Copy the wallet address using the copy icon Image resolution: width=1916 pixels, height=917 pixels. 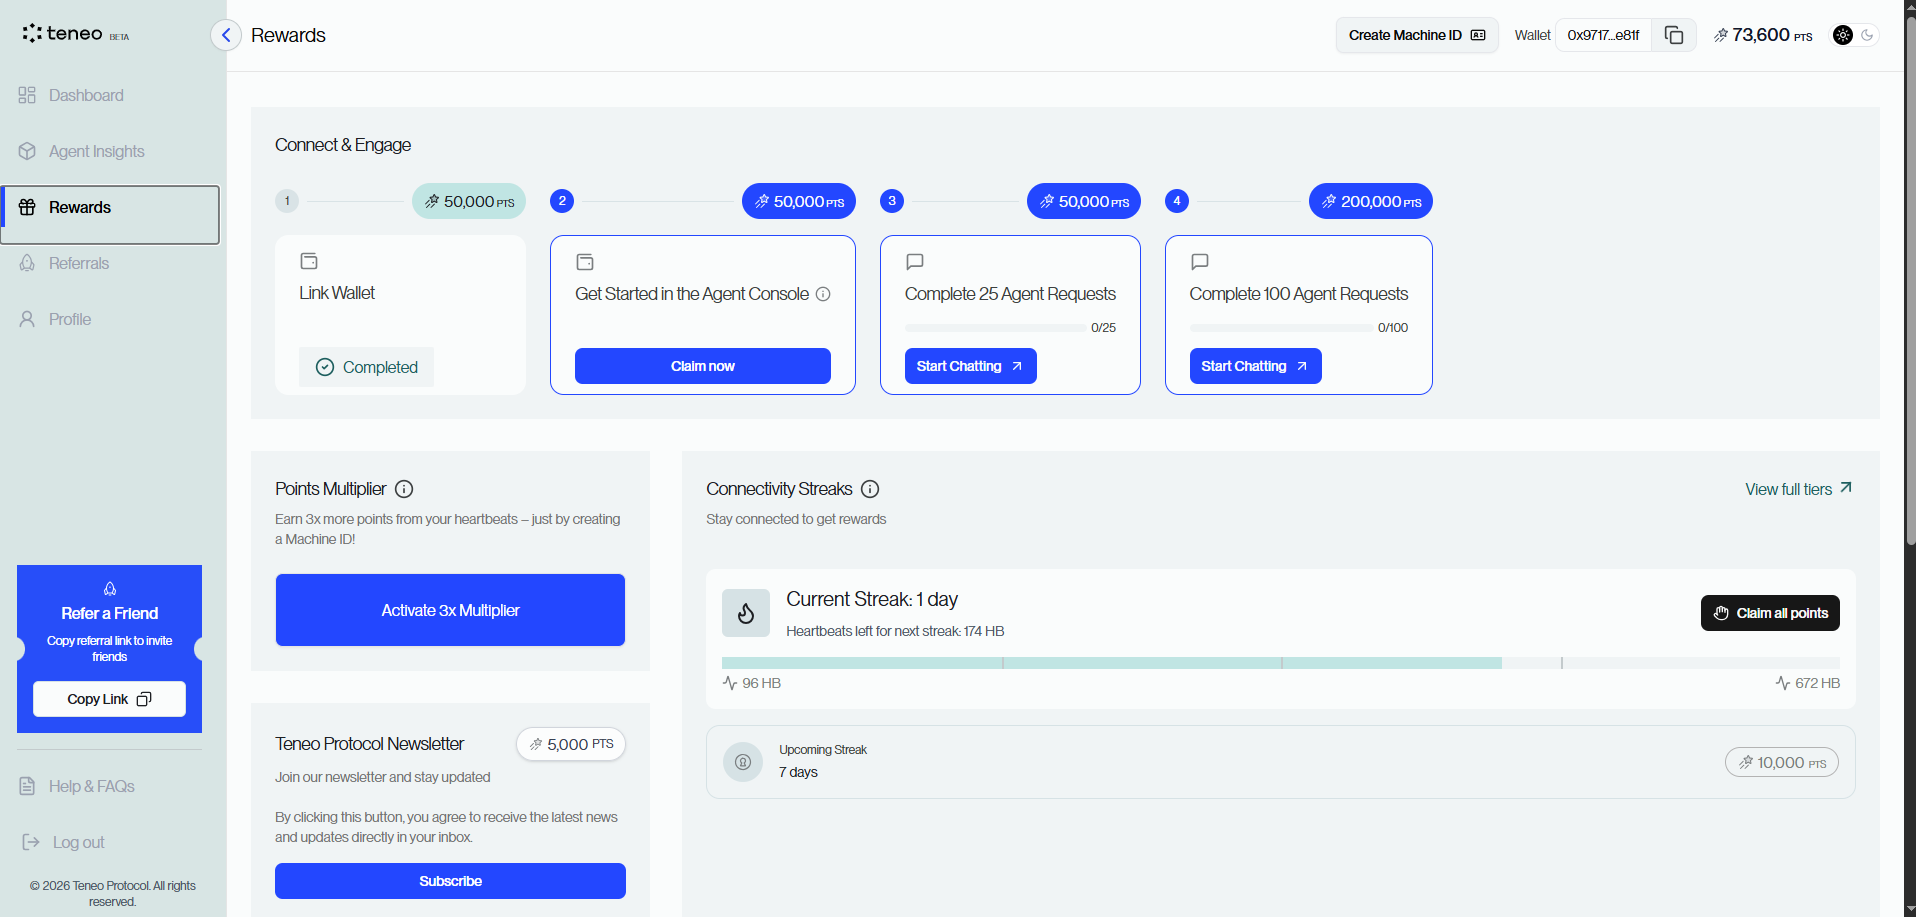[1674, 34]
